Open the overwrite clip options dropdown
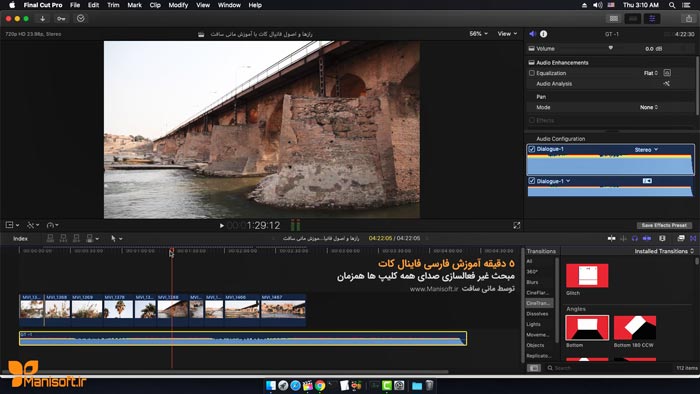This screenshot has width=700, height=394. pyautogui.click(x=92, y=239)
